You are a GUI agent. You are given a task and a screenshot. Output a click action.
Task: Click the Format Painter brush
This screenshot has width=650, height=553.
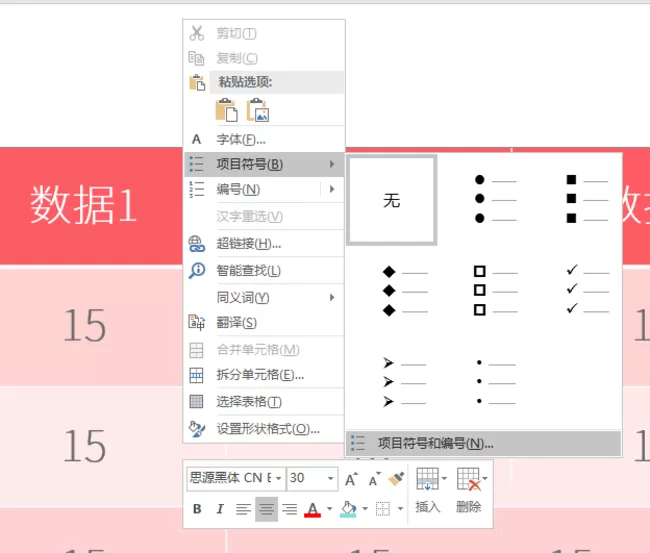click(x=396, y=479)
